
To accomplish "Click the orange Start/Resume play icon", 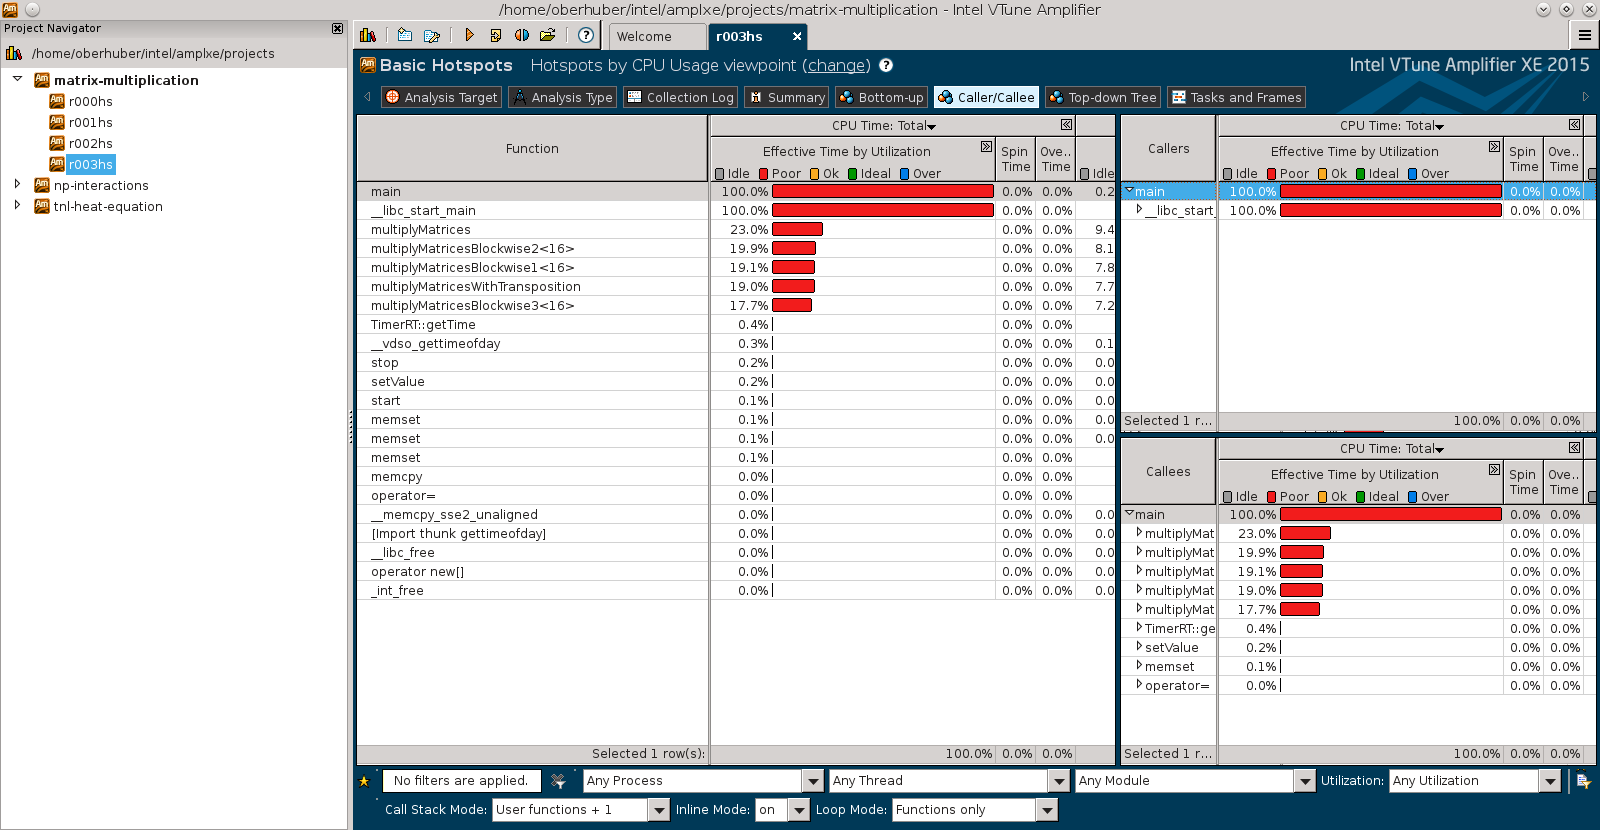I will (469, 35).
